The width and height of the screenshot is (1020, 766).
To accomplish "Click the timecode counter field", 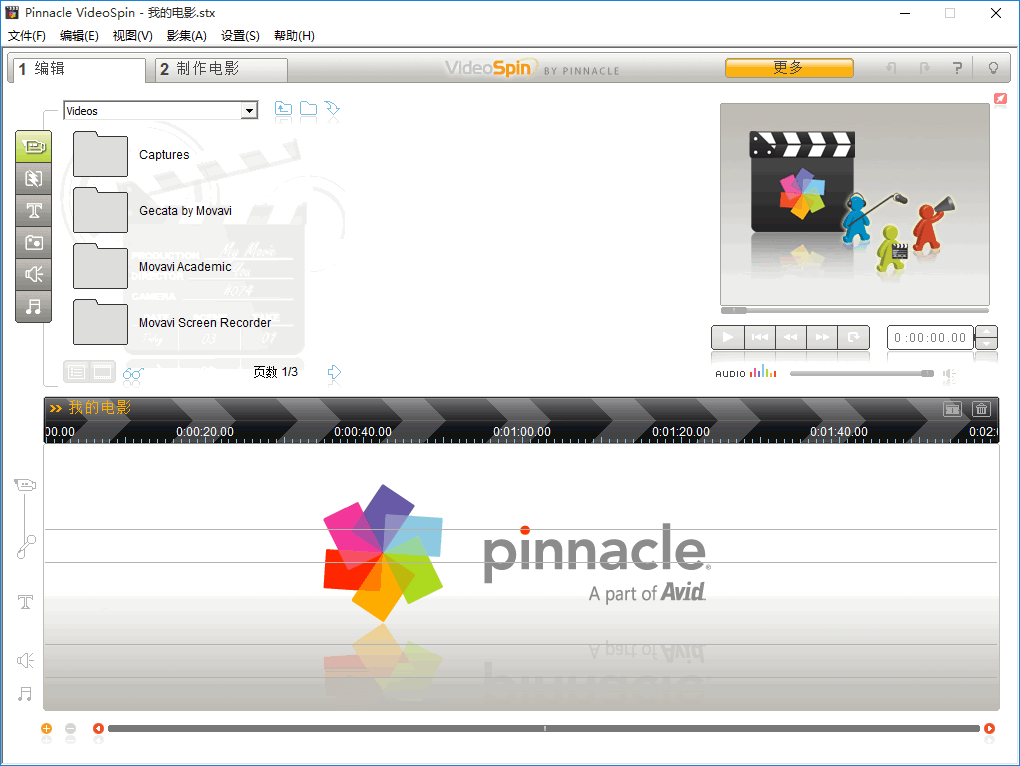I will (930, 337).
